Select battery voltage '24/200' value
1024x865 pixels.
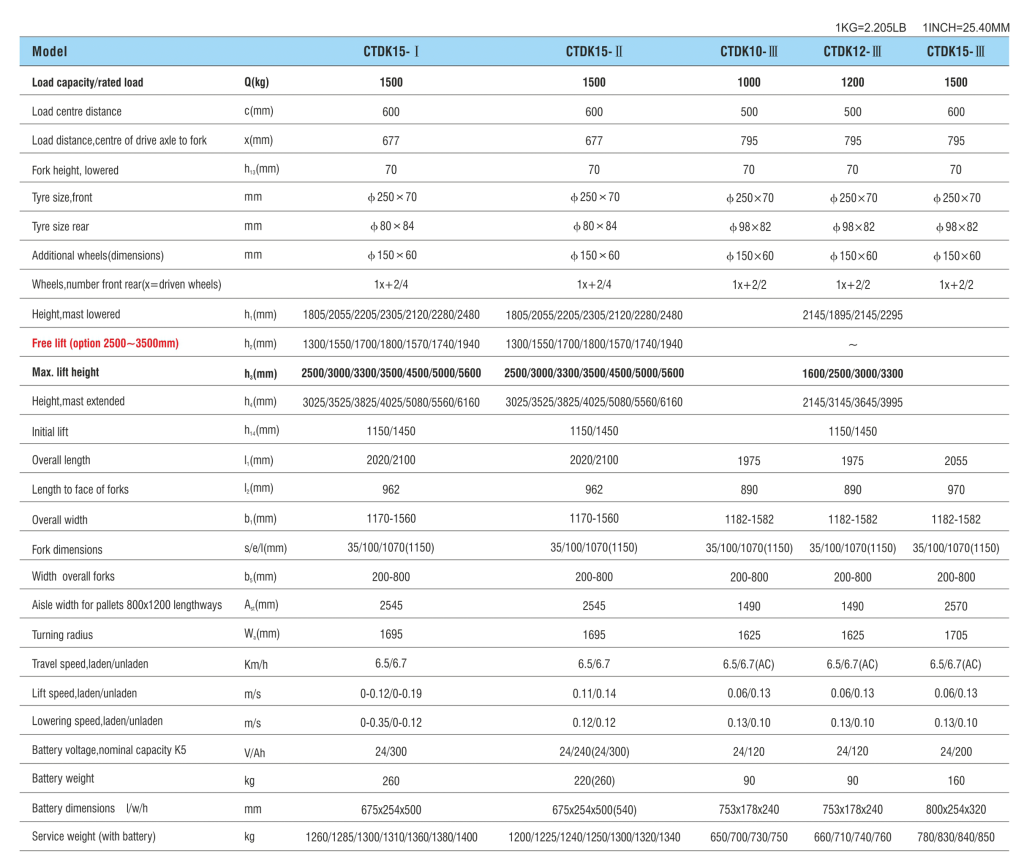tap(955, 752)
